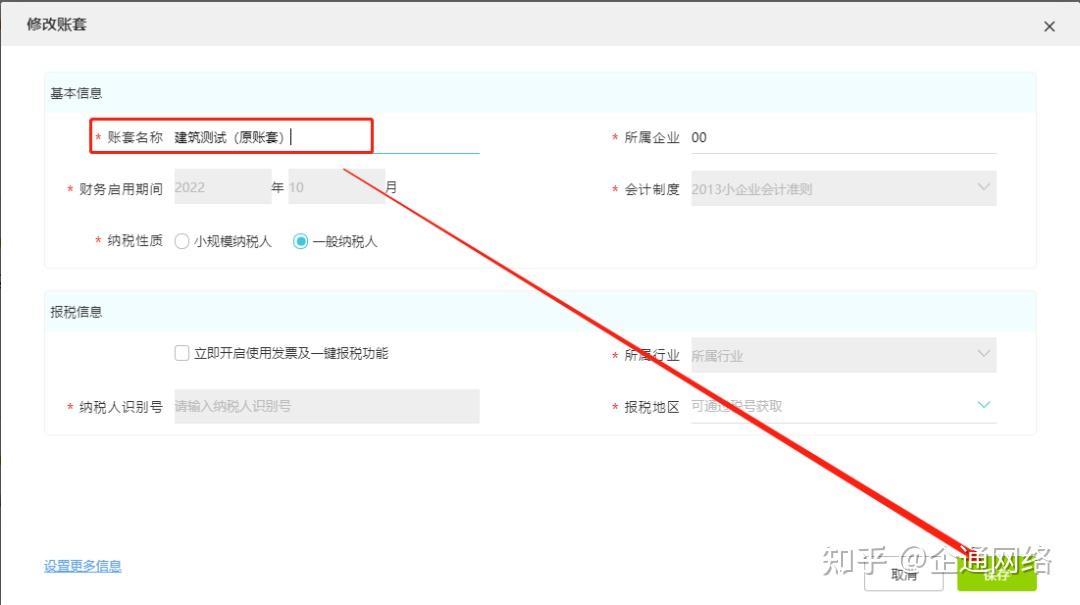The image size is (1080, 605).
Task: Click the green 保存 button
Action: point(997,574)
